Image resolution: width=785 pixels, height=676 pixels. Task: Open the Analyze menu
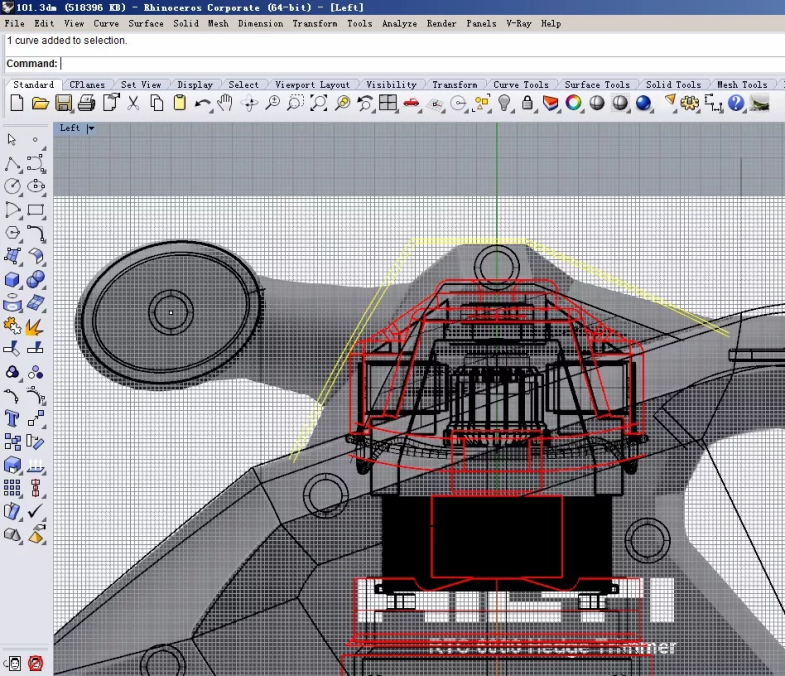point(399,23)
